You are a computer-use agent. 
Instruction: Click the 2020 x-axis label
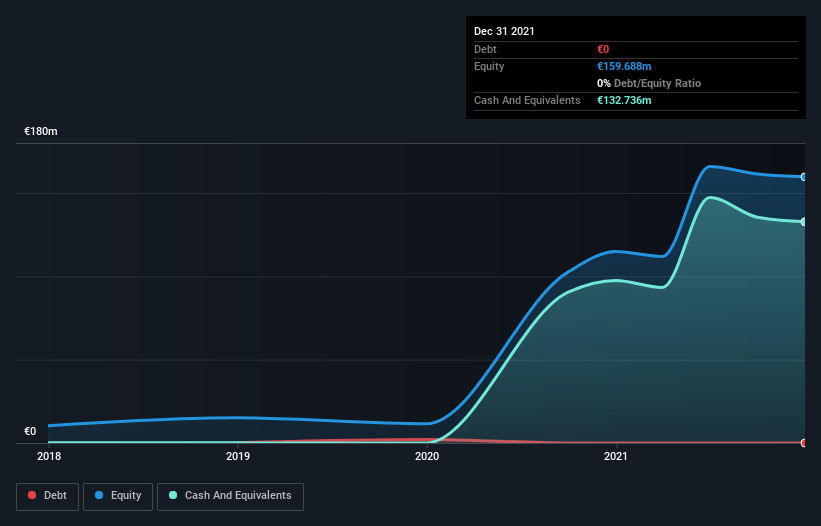point(427,456)
